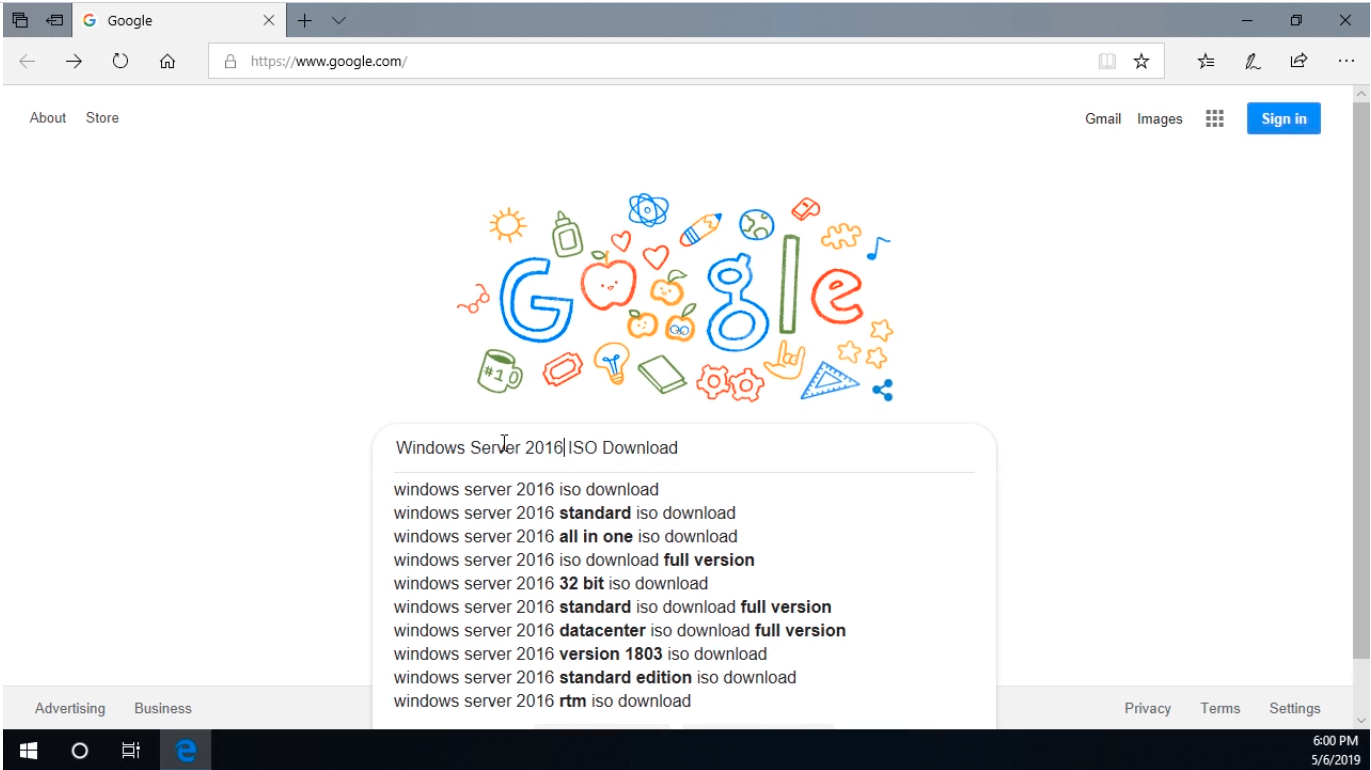
Task: Pick the 'version 1803' iso download suggestion
Action: tap(580, 654)
